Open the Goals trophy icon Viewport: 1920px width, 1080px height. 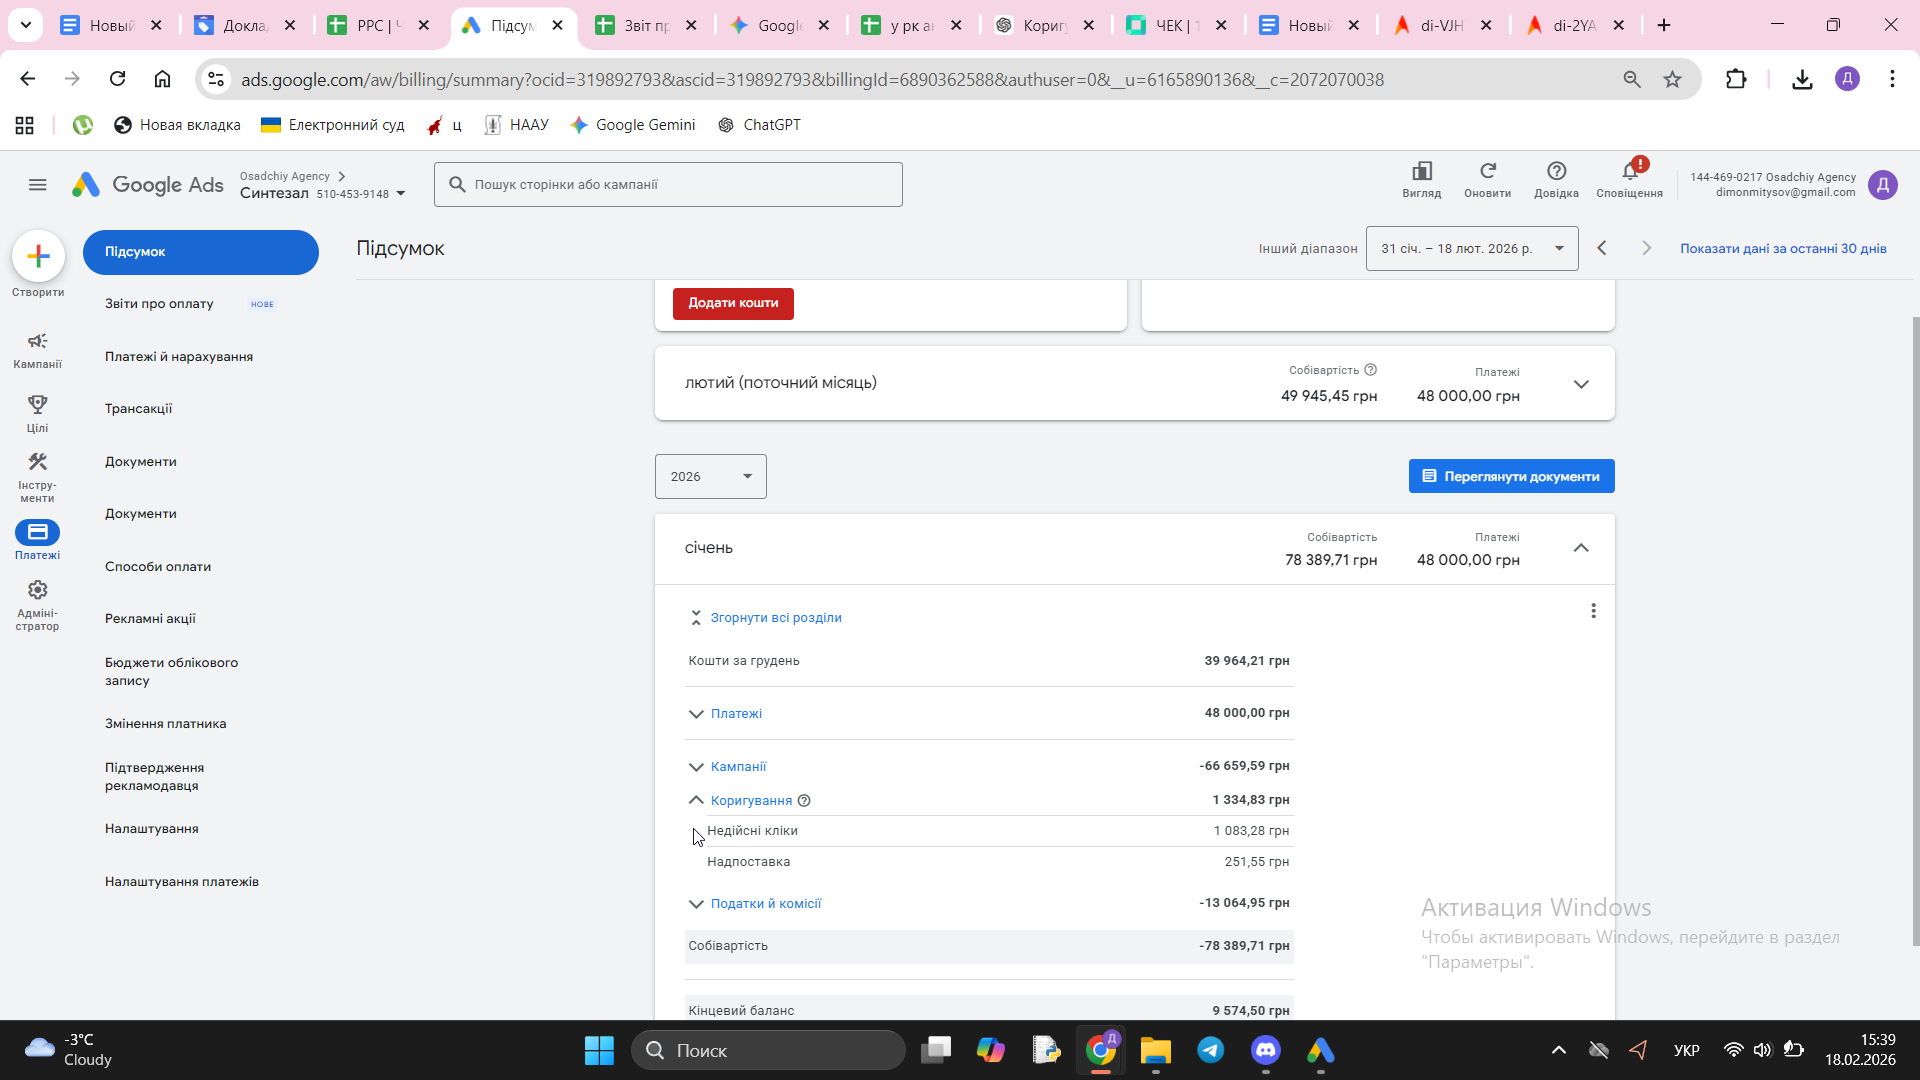pyautogui.click(x=37, y=405)
